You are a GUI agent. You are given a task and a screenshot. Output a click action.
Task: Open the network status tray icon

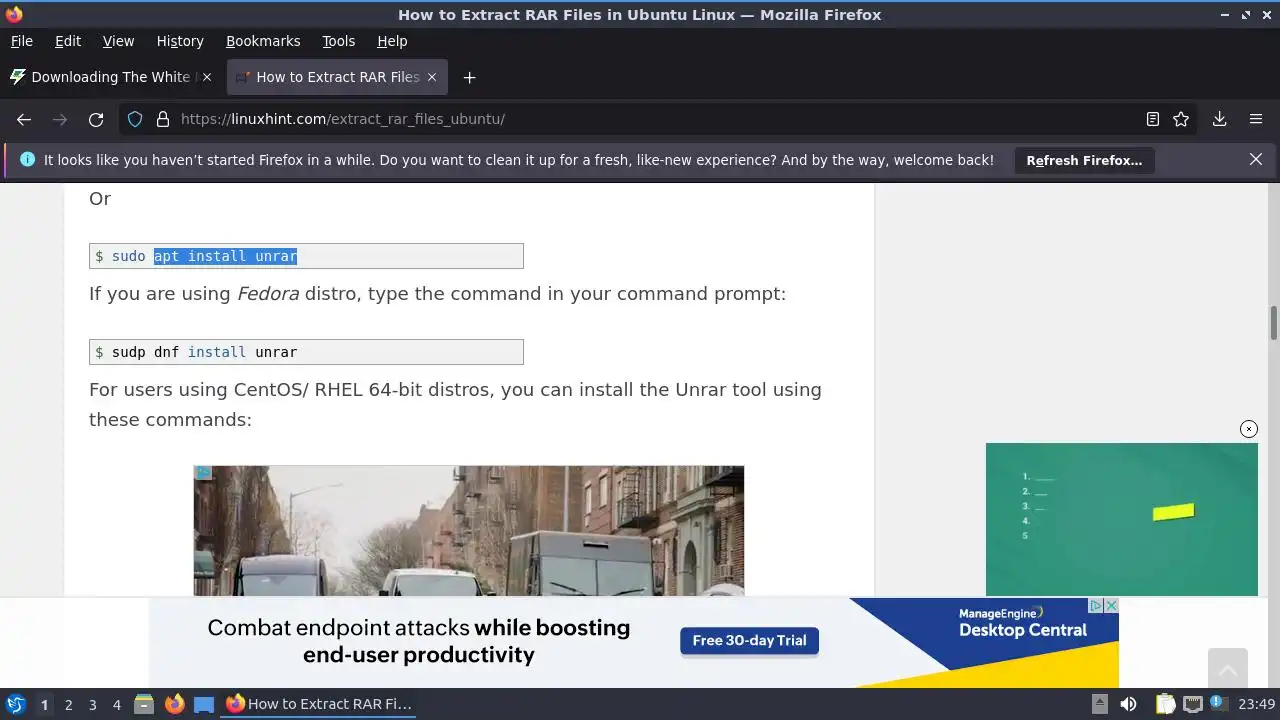click(x=1192, y=704)
